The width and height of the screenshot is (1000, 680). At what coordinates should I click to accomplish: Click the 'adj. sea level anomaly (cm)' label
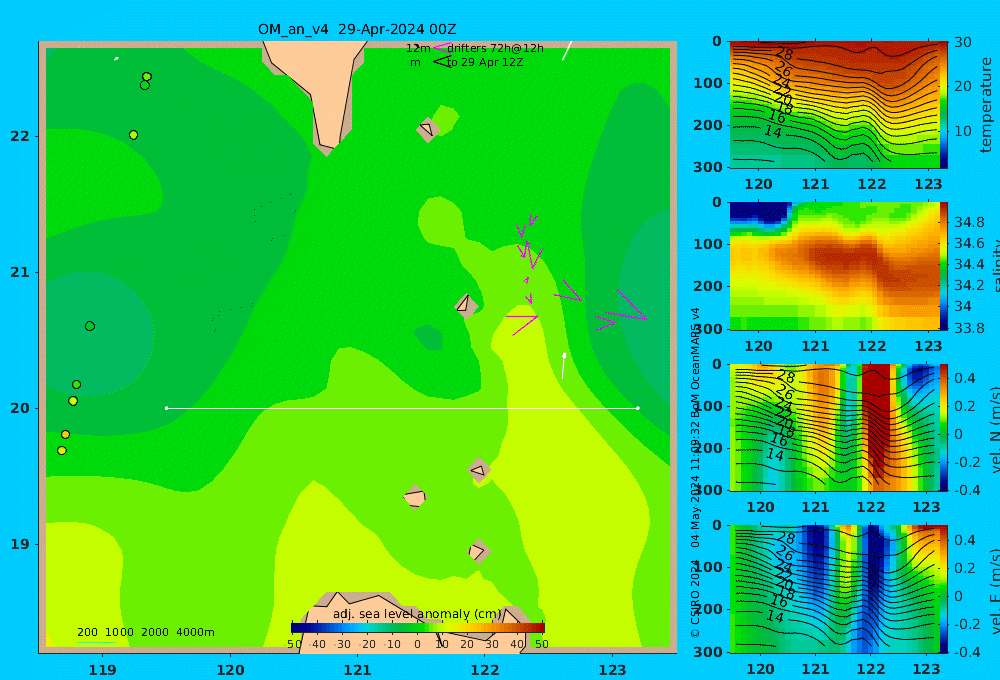tap(417, 614)
